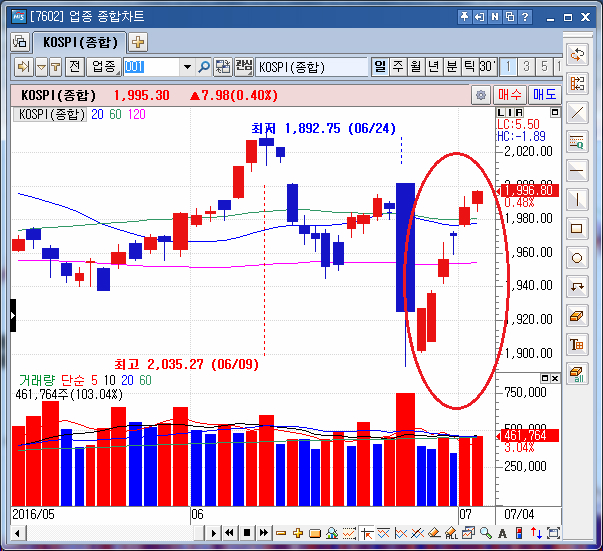Select the diagonal trend line drawing tool
Screen dimensions: 603x551
point(577,111)
